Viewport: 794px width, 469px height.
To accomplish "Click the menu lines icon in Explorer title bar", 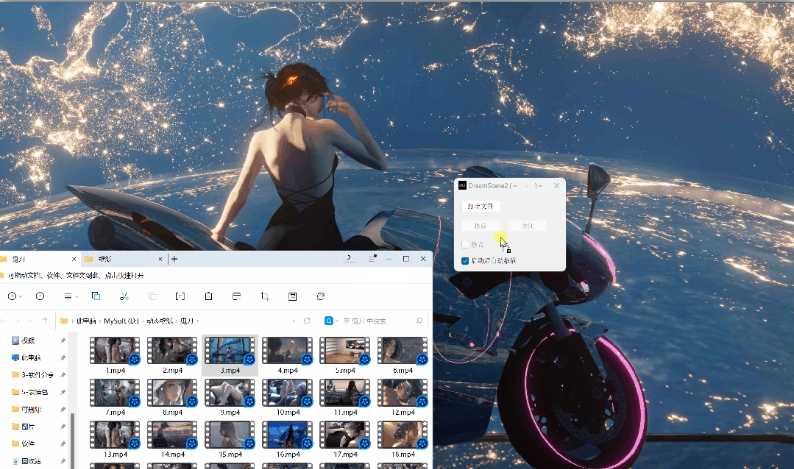I will pos(372,259).
